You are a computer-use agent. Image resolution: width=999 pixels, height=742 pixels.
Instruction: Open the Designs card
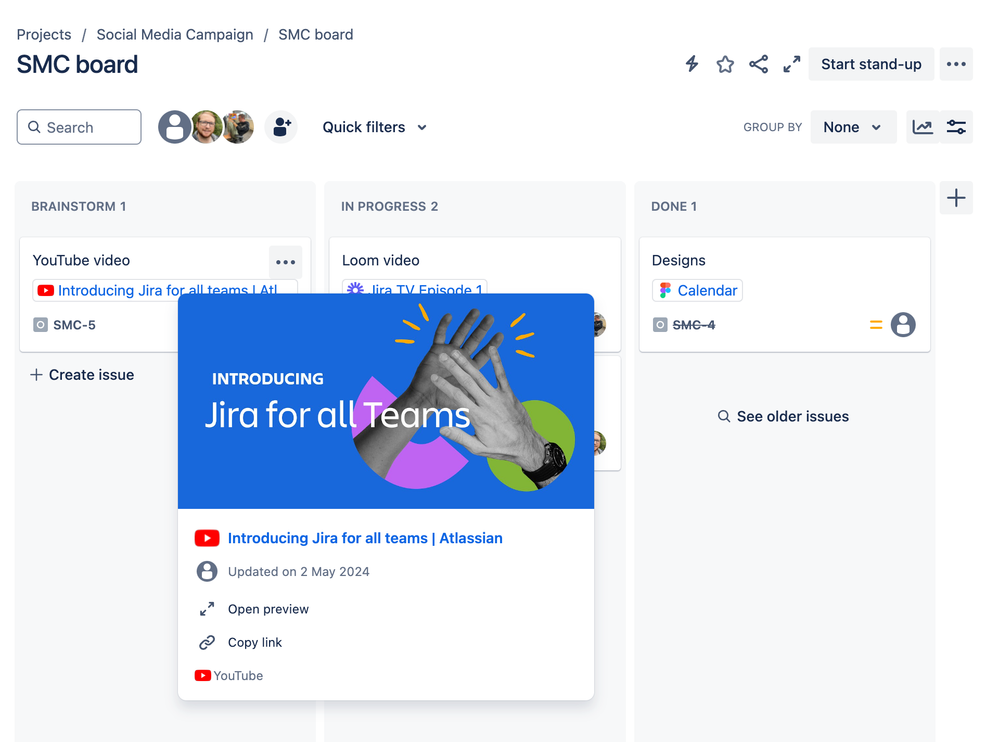(x=679, y=260)
